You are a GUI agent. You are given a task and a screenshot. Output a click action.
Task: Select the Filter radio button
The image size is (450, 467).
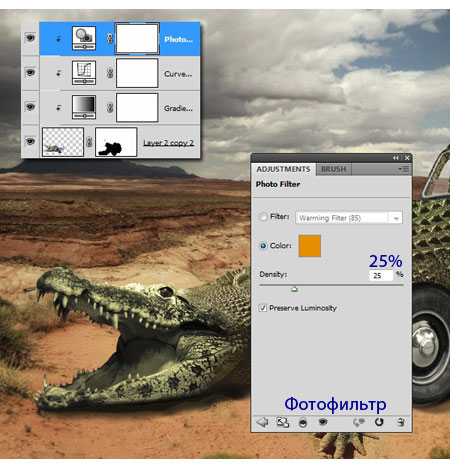[x=263, y=217]
